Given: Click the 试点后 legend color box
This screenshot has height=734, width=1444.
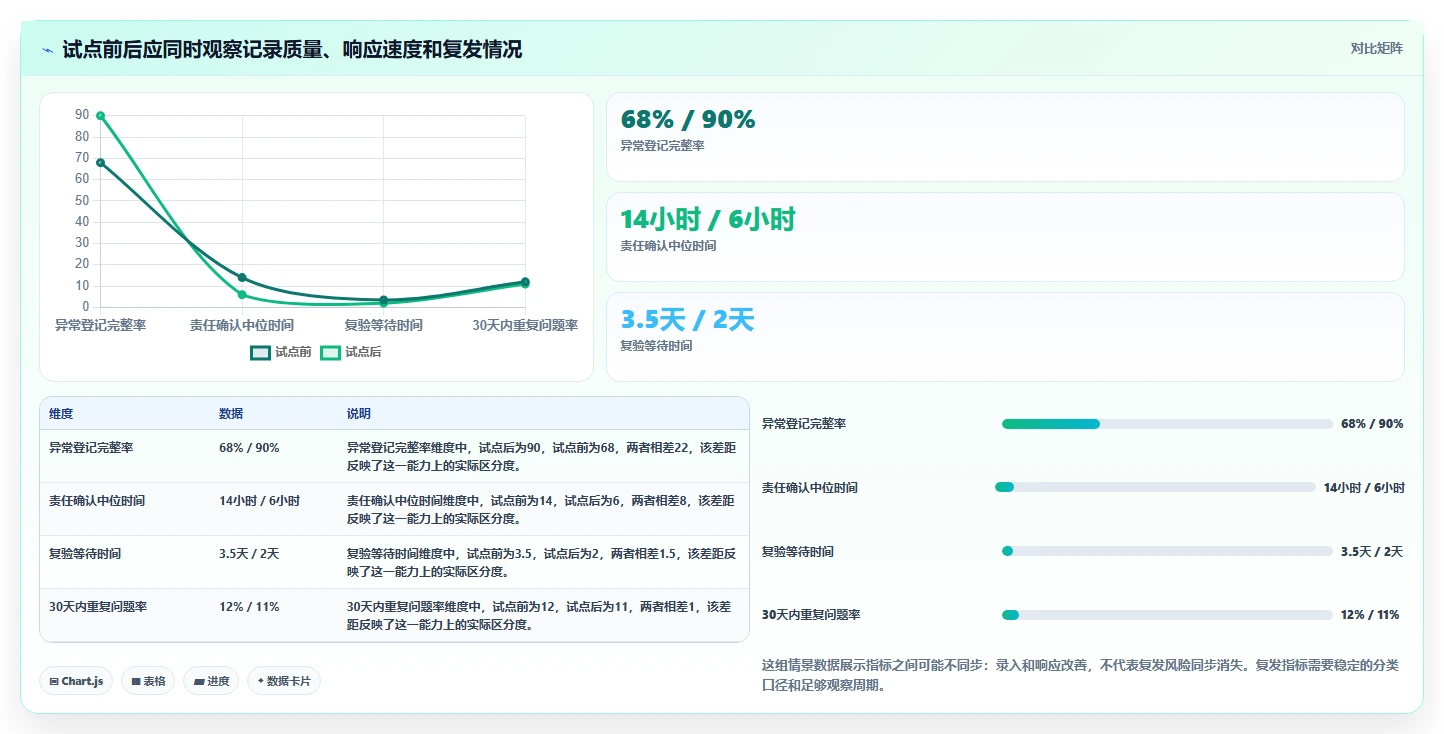Looking at the screenshot, I should pyautogui.click(x=330, y=352).
